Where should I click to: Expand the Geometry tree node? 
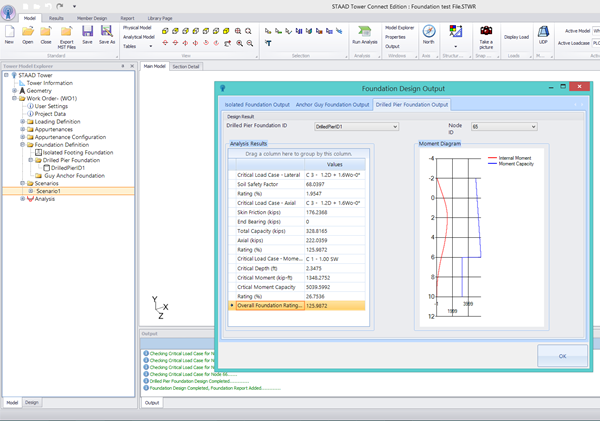[x=15, y=91]
